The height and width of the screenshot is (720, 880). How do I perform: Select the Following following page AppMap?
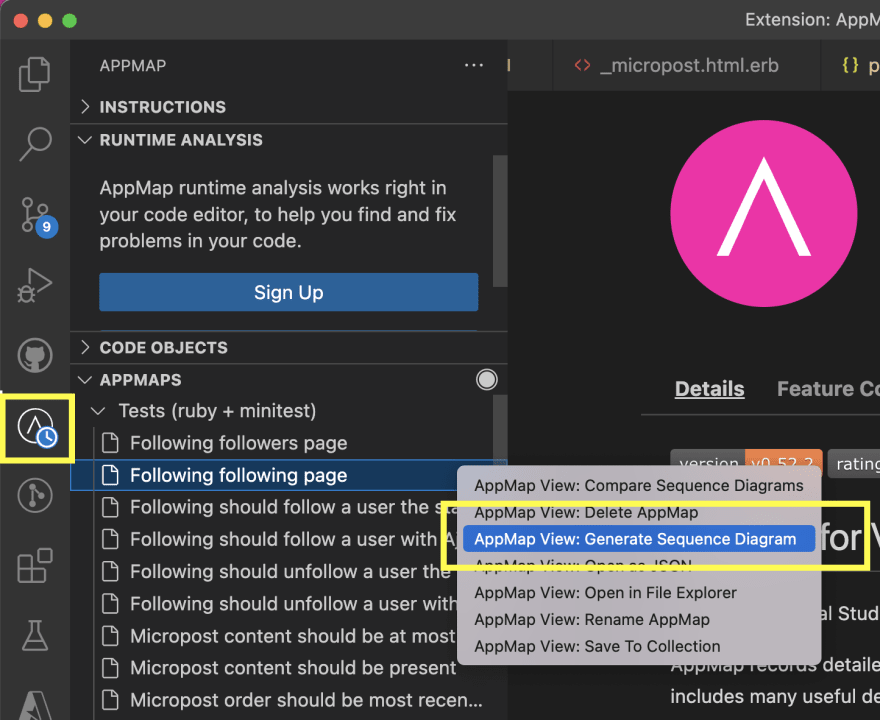point(264,475)
